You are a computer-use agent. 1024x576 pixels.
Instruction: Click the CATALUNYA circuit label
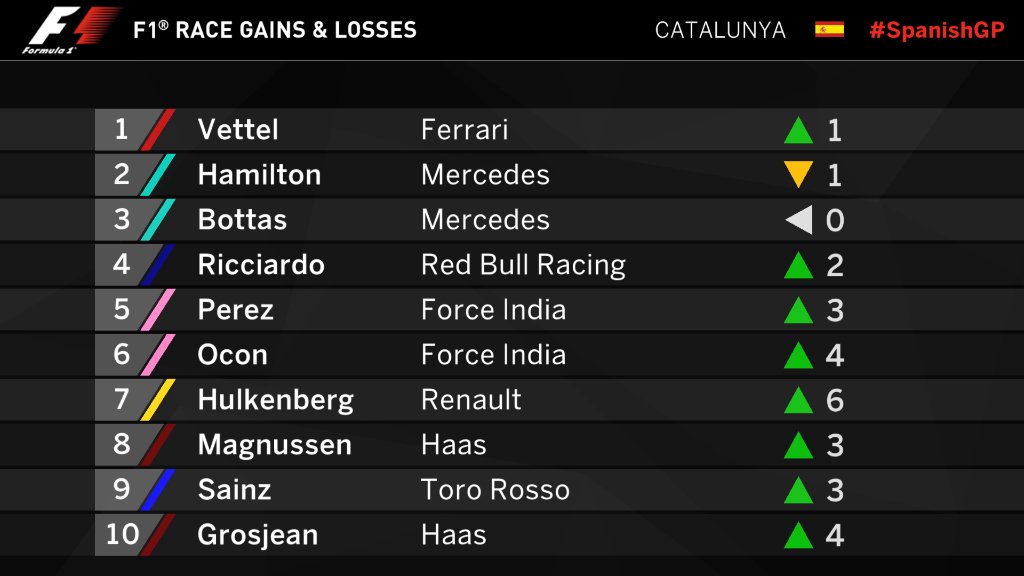720,30
